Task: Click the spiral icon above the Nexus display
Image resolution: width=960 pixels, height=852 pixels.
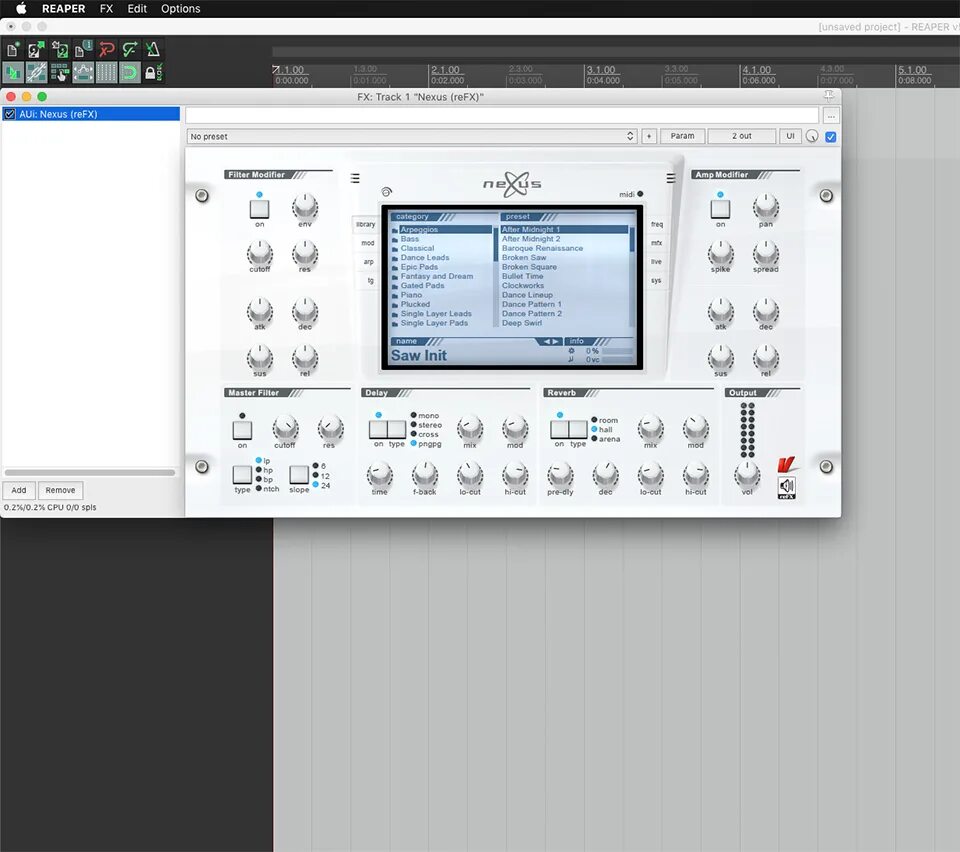Action: tap(386, 192)
